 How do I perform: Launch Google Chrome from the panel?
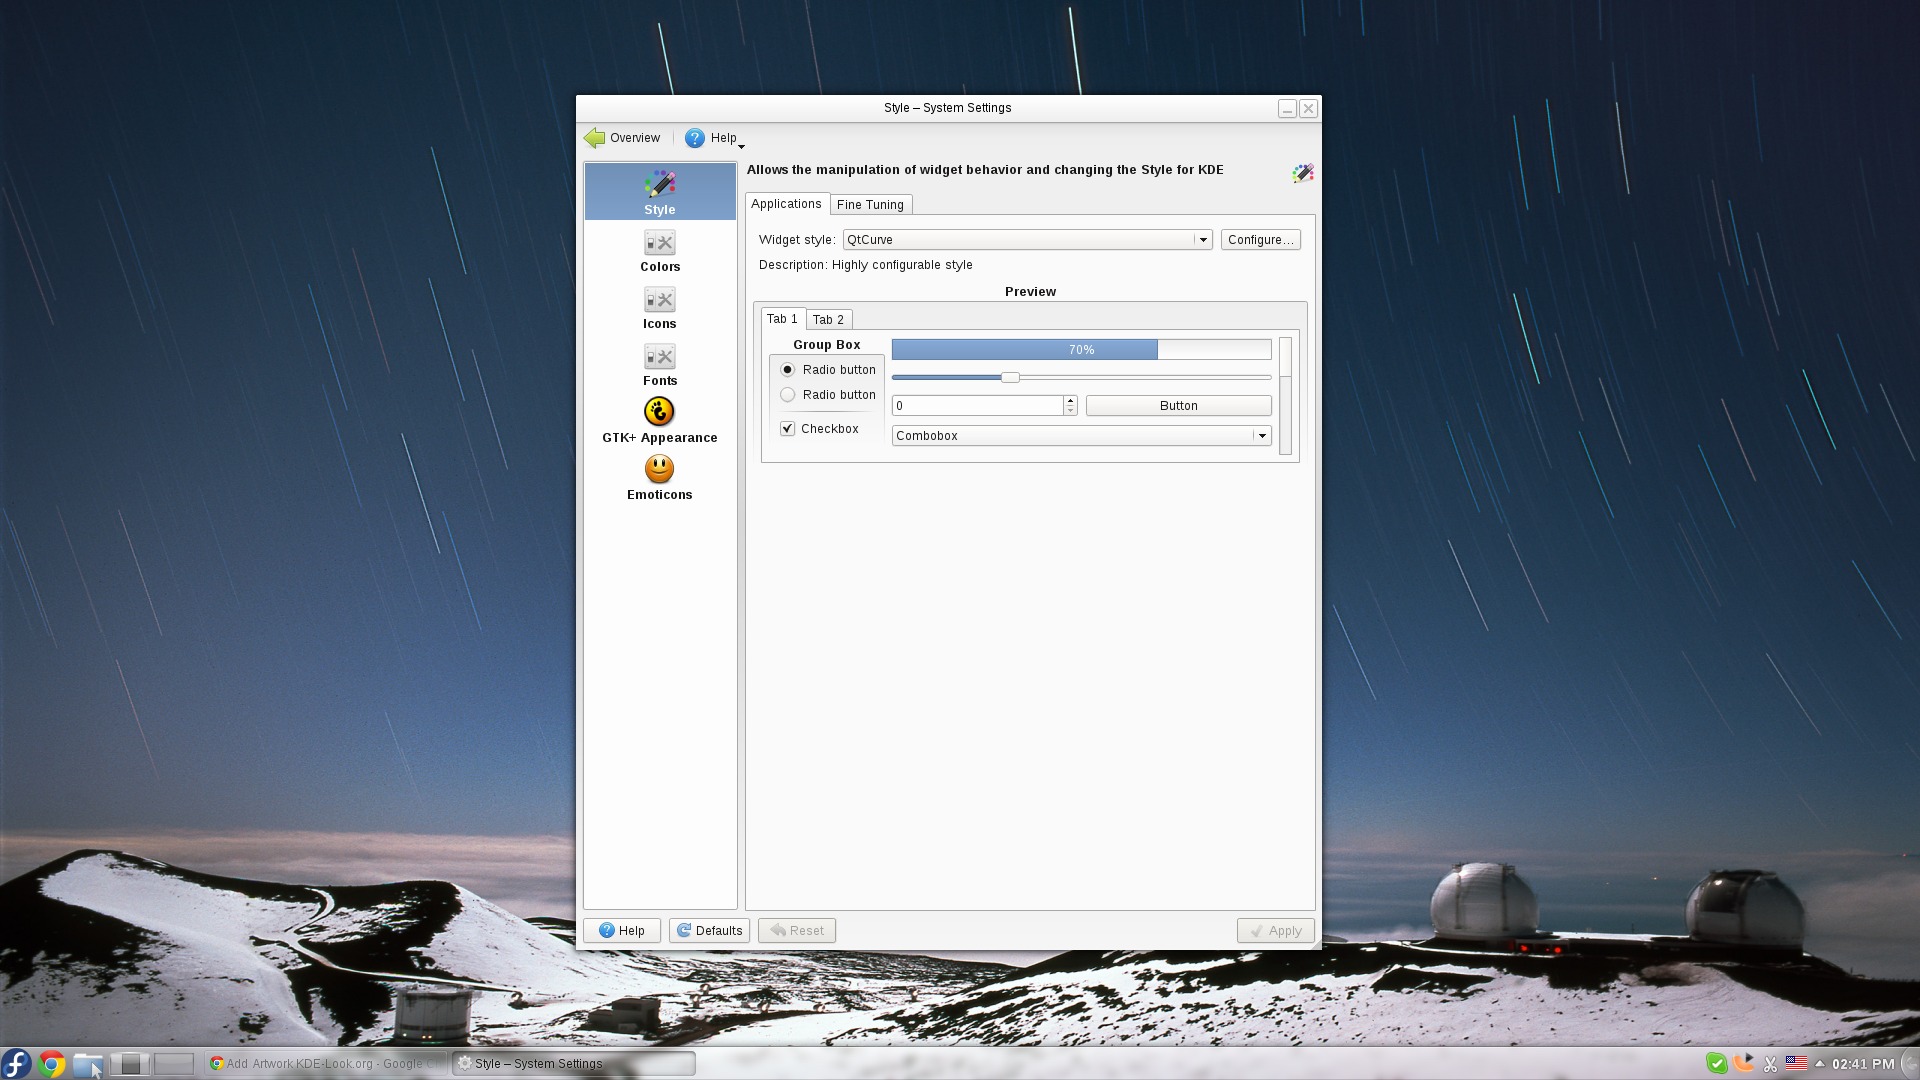click(x=52, y=1063)
